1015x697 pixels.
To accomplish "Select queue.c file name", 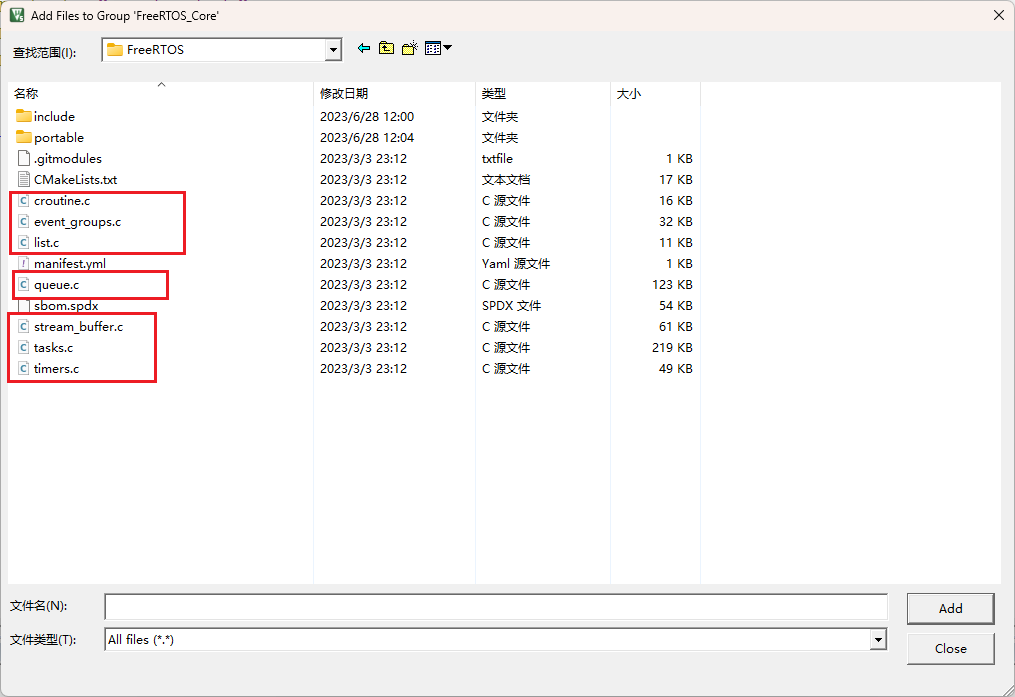I will pos(57,285).
